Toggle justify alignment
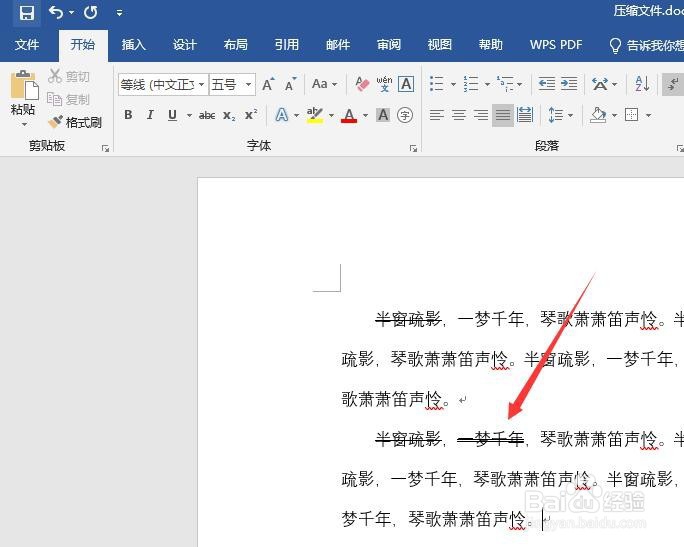684x547 pixels. coord(503,115)
